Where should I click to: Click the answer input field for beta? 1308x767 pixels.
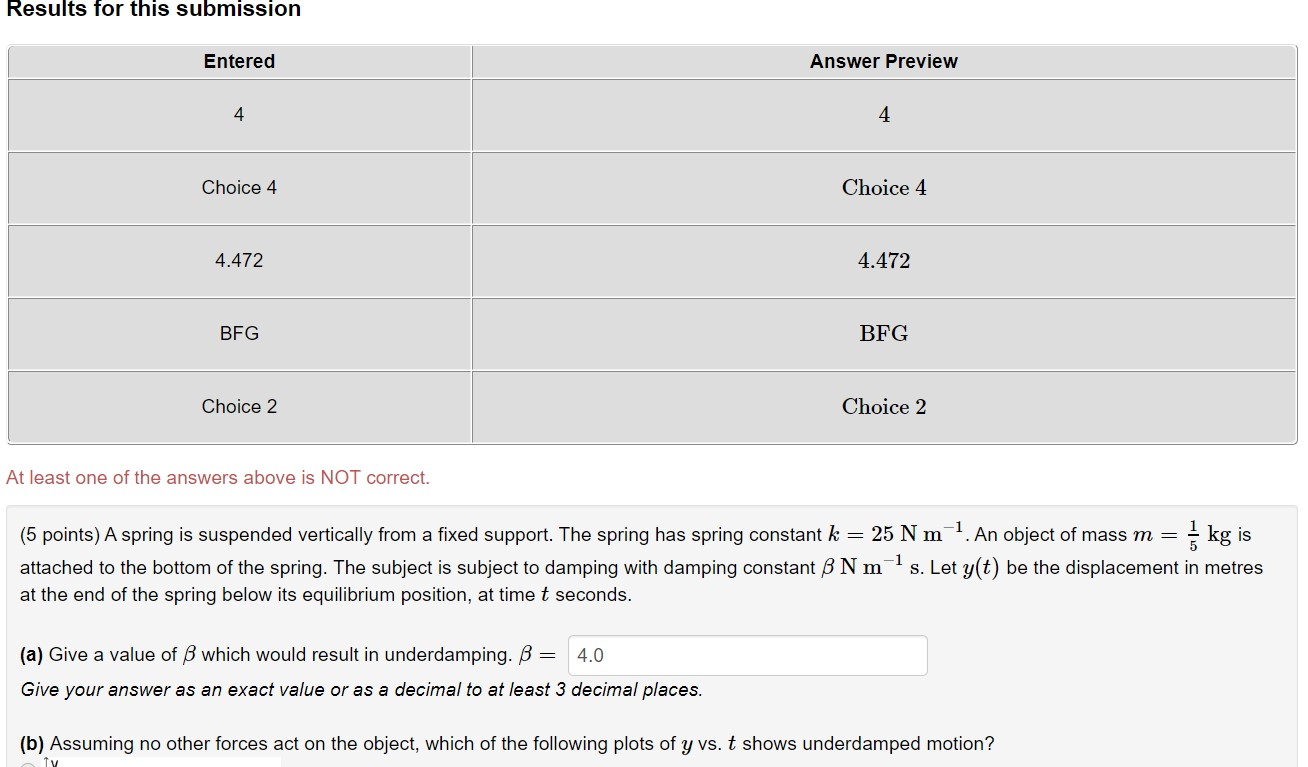point(747,655)
